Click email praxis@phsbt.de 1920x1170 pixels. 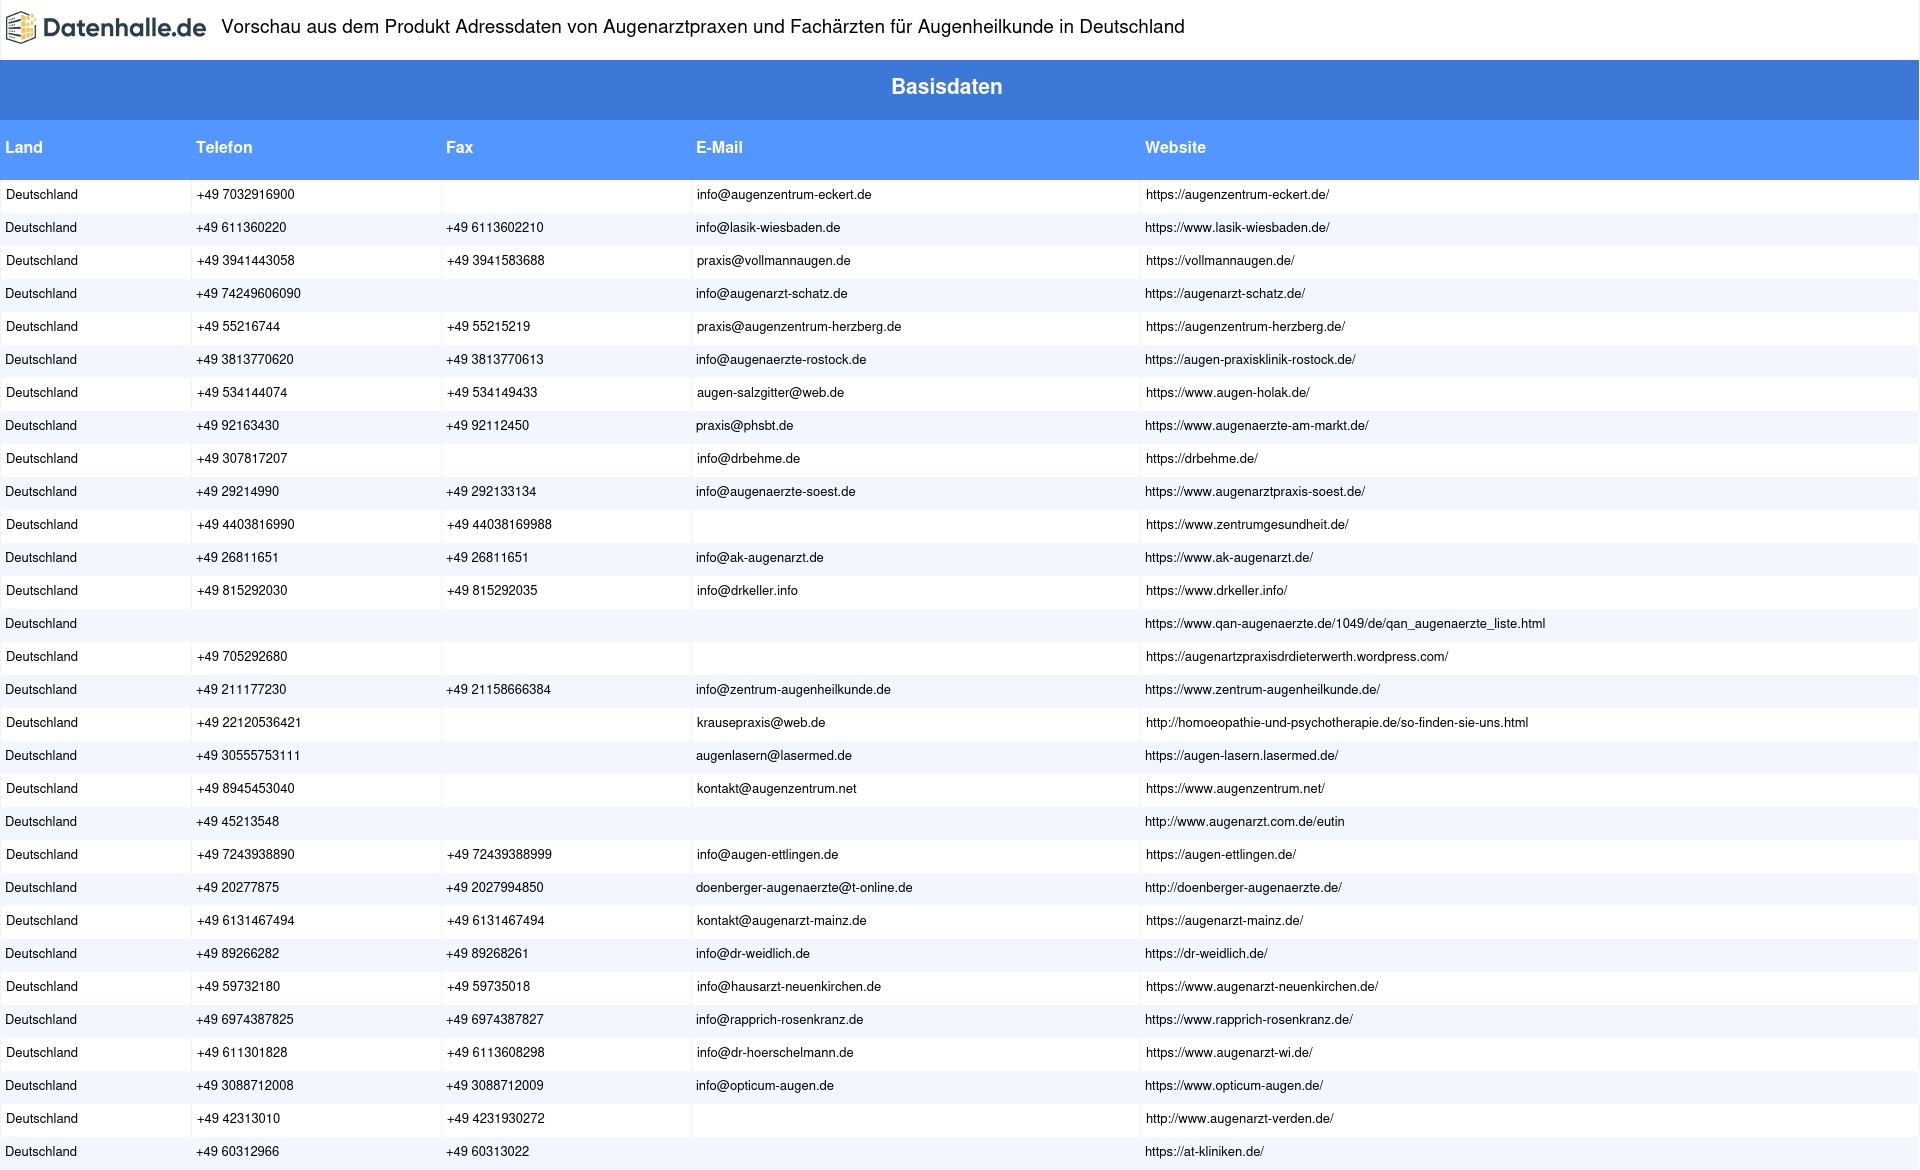pyautogui.click(x=744, y=426)
